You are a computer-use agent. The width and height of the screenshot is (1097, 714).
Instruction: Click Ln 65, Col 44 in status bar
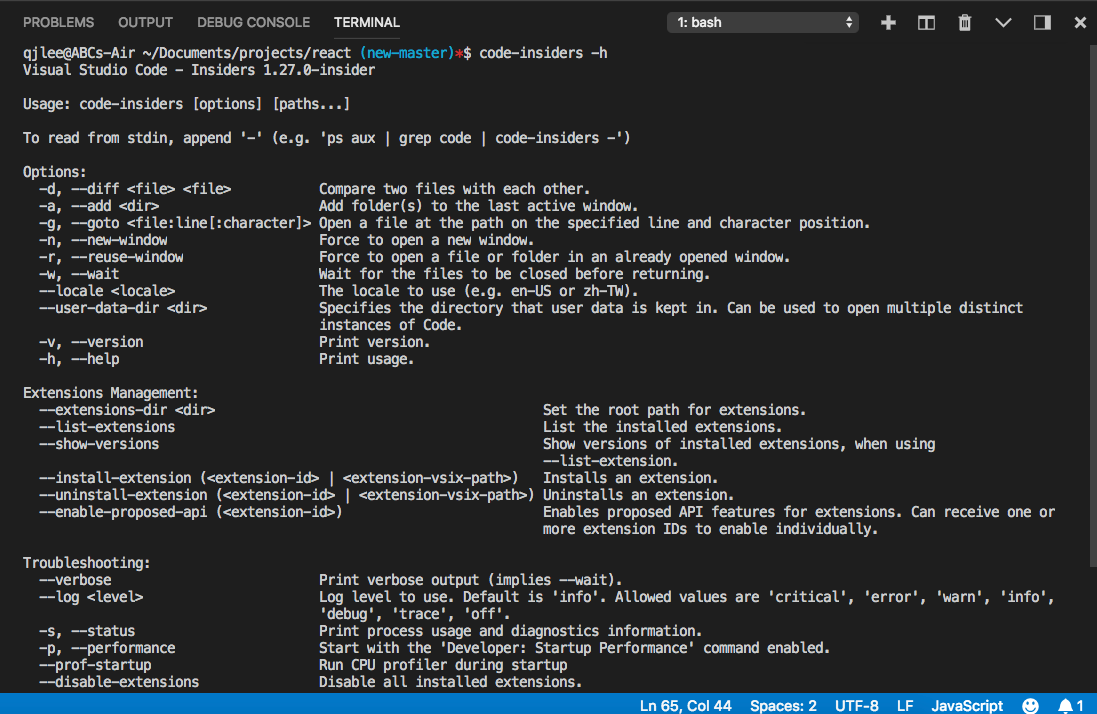click(x=686, y=706)
